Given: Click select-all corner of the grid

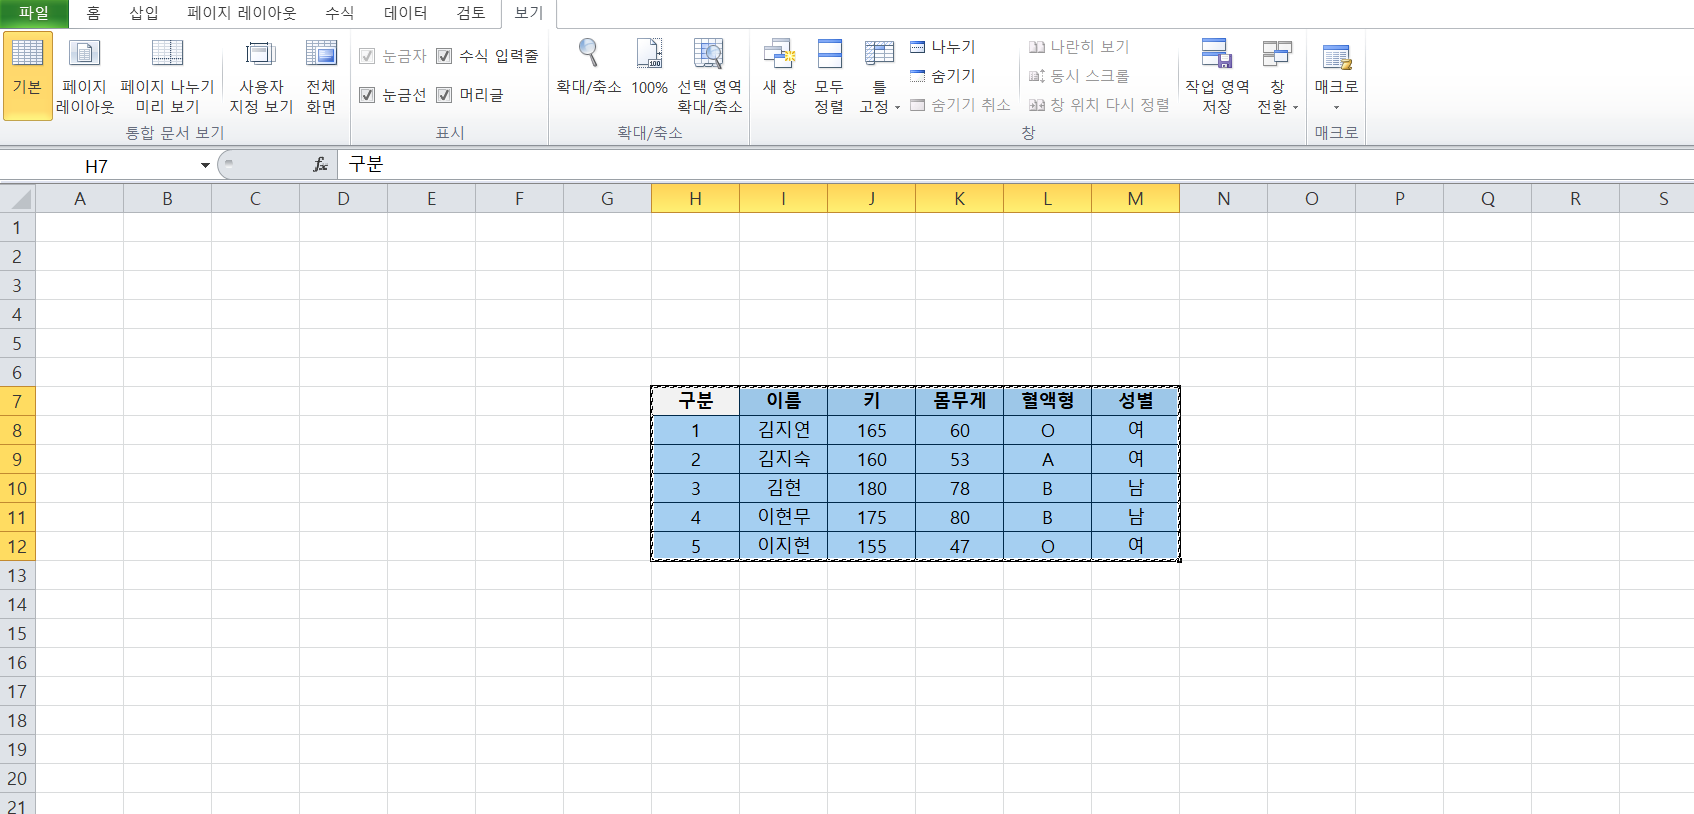Looking at the screenshot, I should click(17, 198).
